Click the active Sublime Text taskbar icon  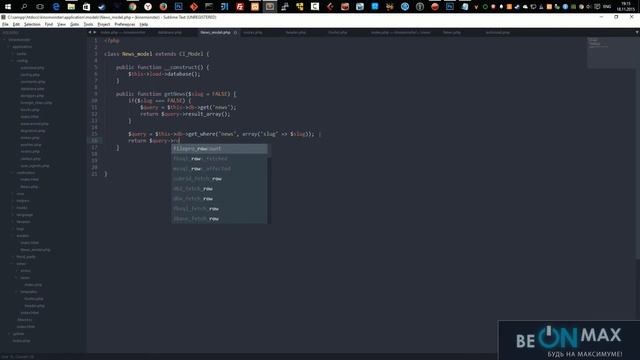tap(270, 7)
